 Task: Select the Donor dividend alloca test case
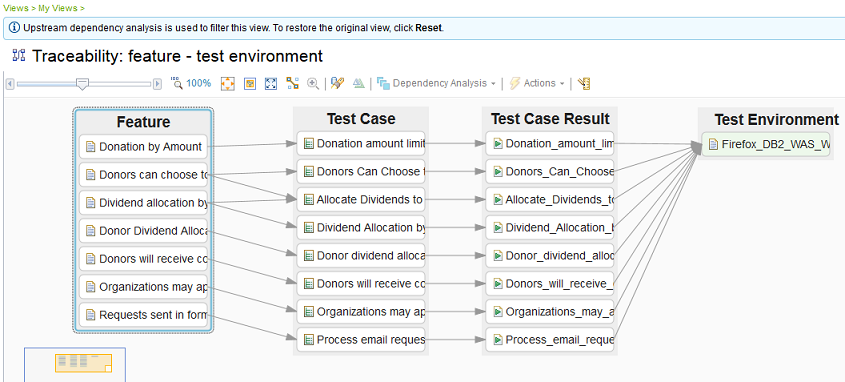(361, 255)
